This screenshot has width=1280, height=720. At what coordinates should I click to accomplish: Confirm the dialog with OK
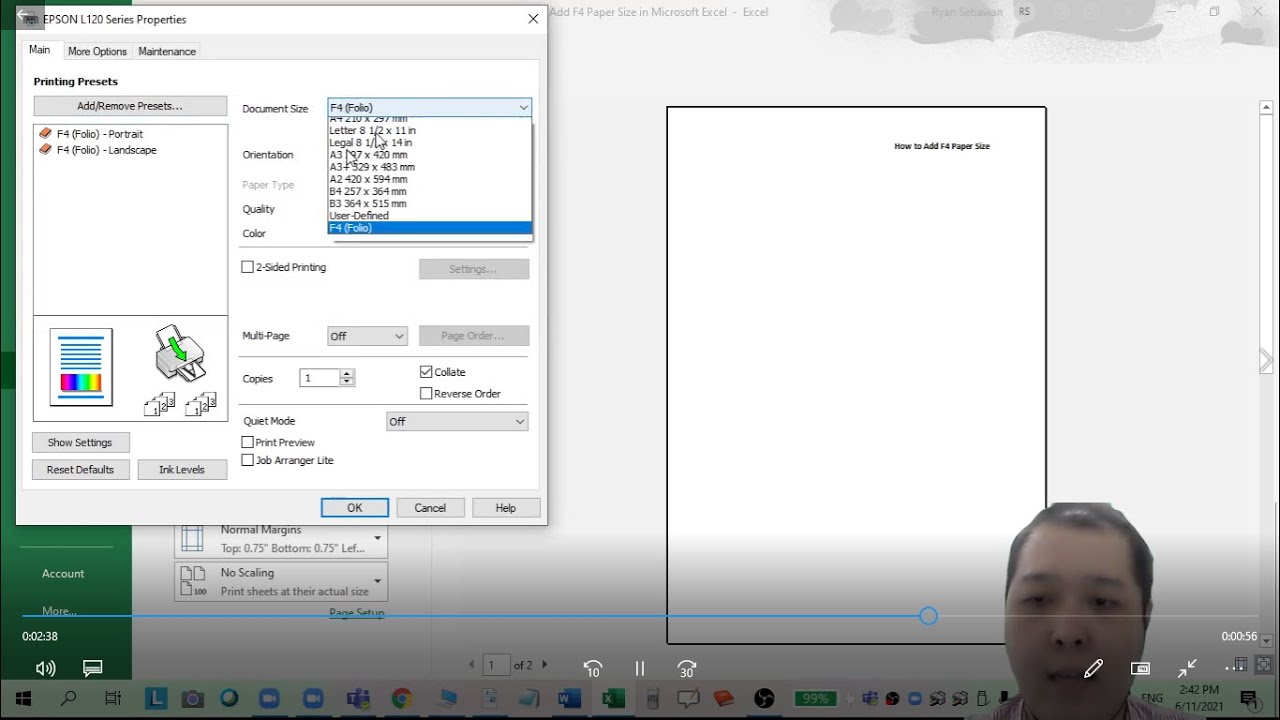[354, 507]
